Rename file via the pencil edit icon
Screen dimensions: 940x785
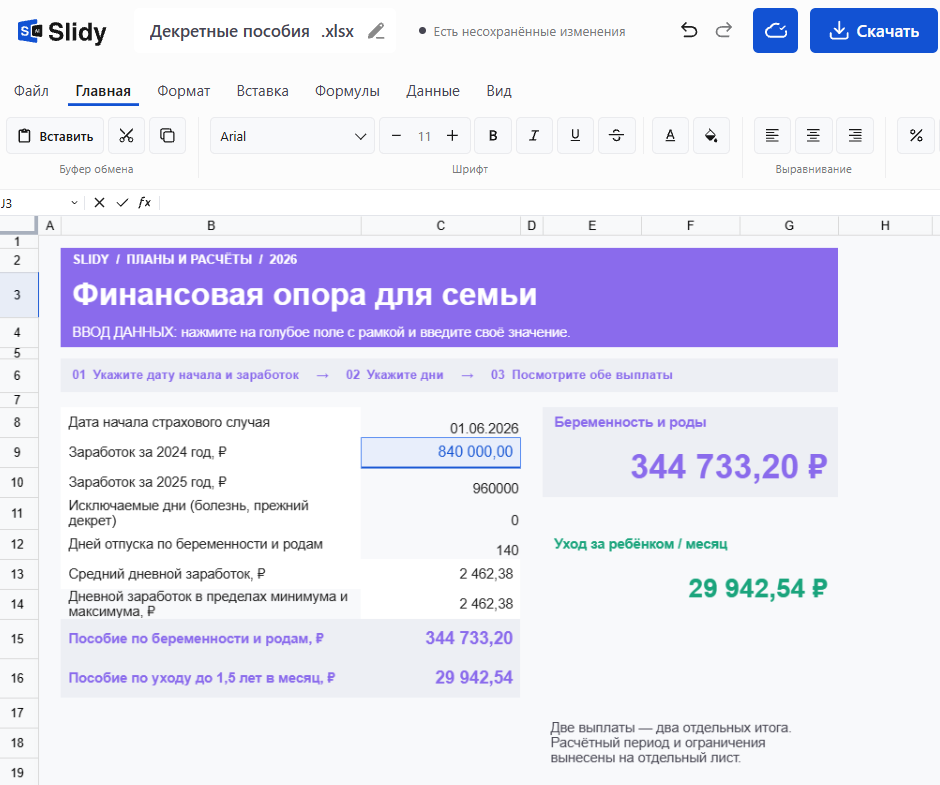point(376,31)
